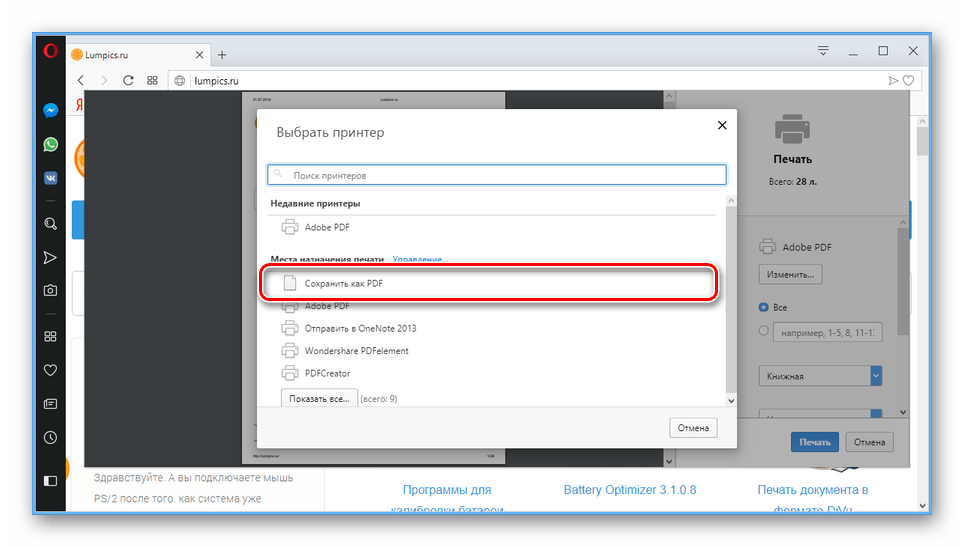The image size is (964, 547).
Task: Open Speed Dial from address bar
Action: [152, 81]
